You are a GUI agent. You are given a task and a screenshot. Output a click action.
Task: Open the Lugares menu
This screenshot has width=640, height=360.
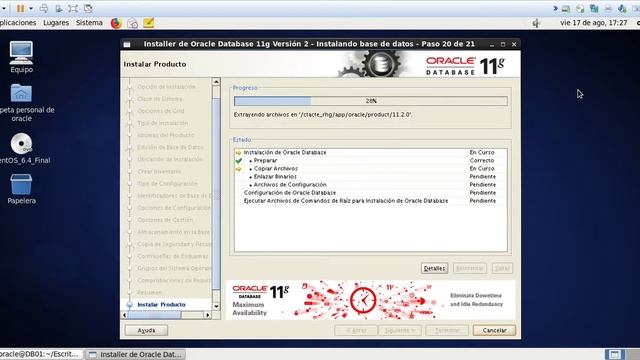pos(56,23)
